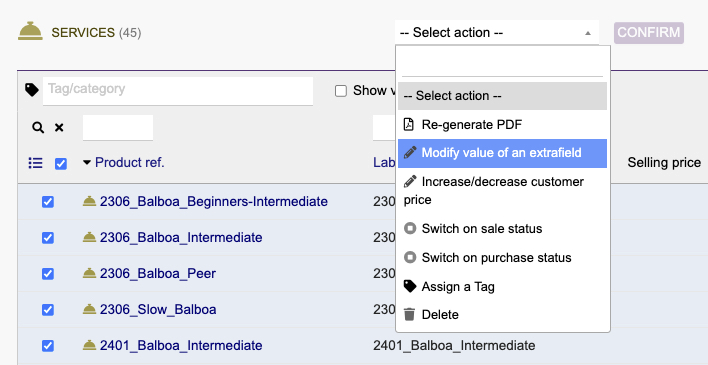Open the column selector list icon
The image size is (708, 365).
(36, 163)
